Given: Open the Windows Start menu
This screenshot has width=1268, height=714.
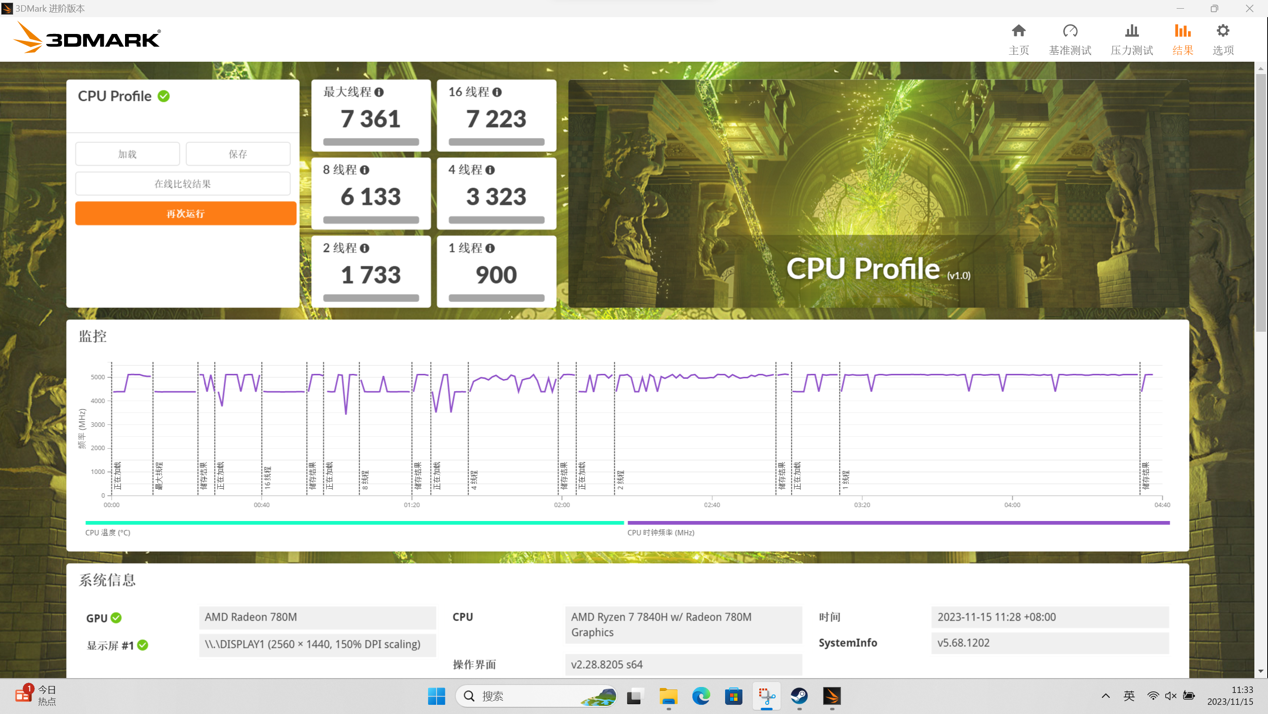Looking at the screenshot, I should (x=437, y=696).
